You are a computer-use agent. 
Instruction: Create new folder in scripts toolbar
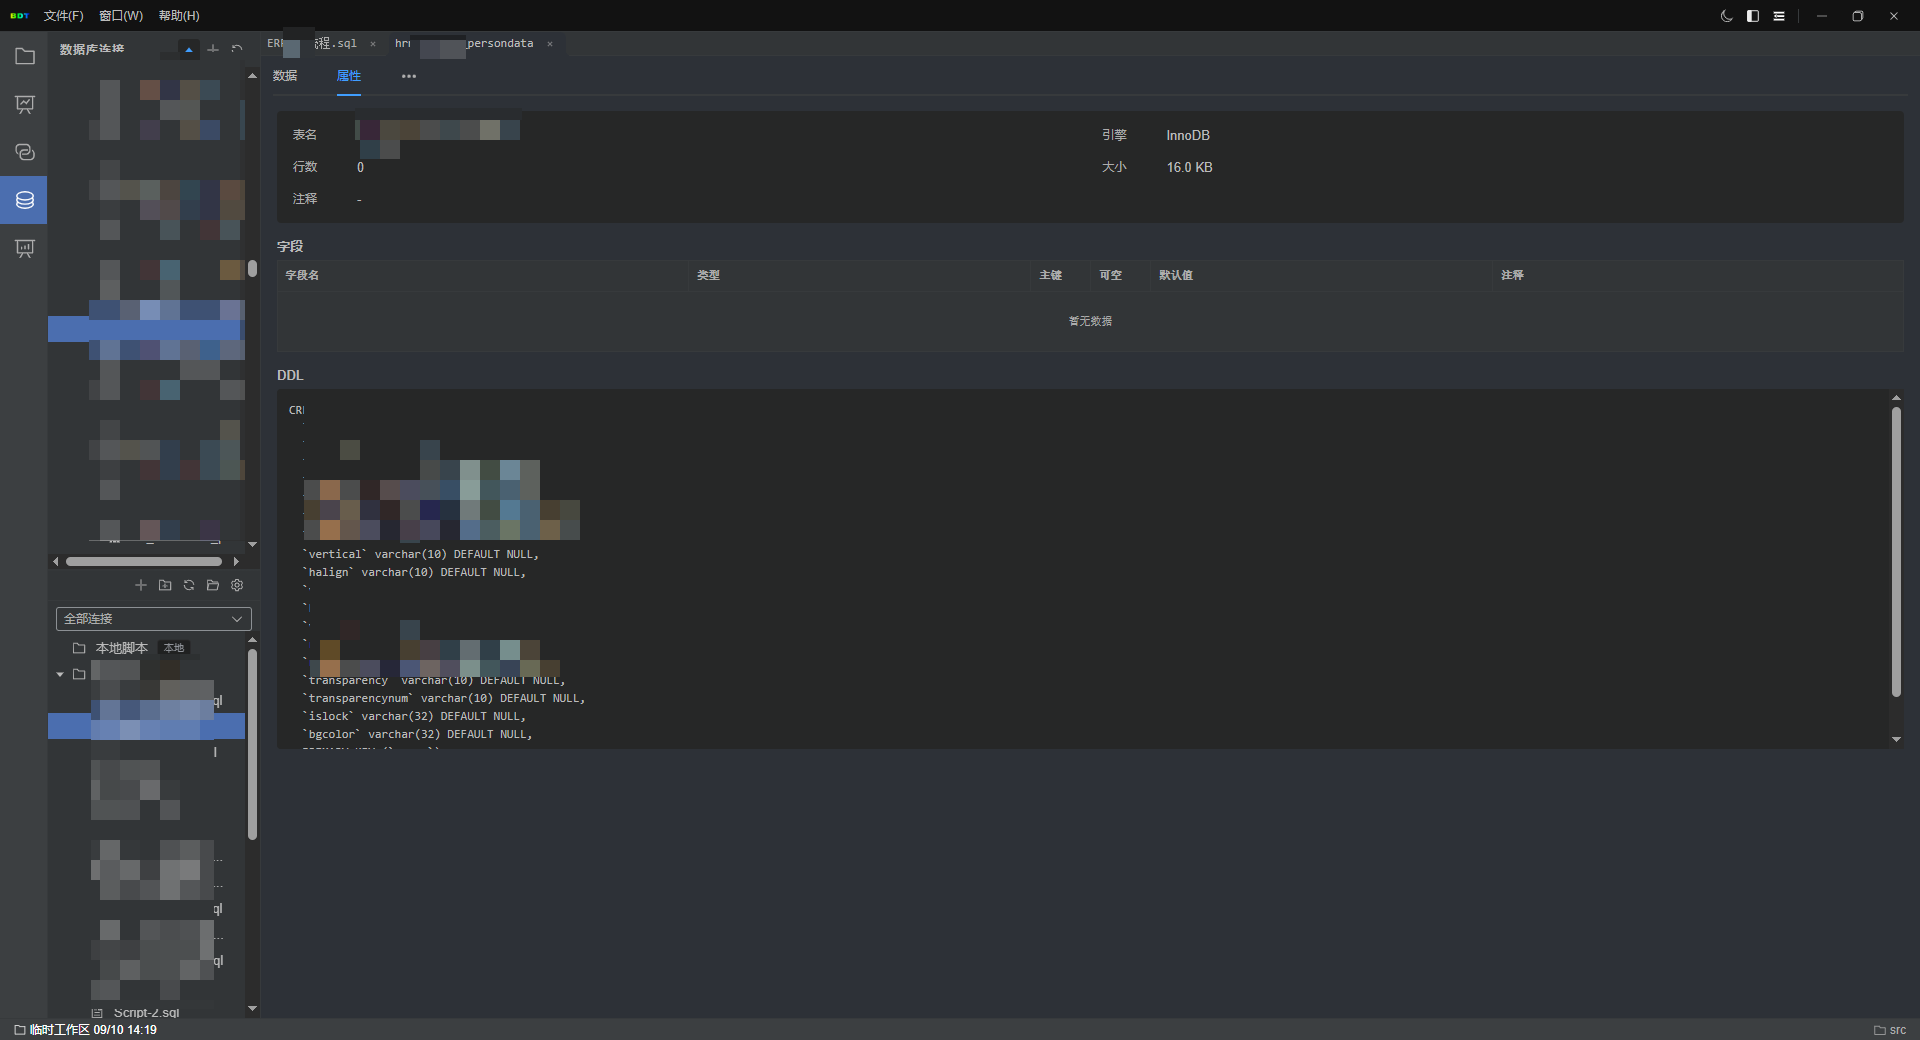point(165,585)
